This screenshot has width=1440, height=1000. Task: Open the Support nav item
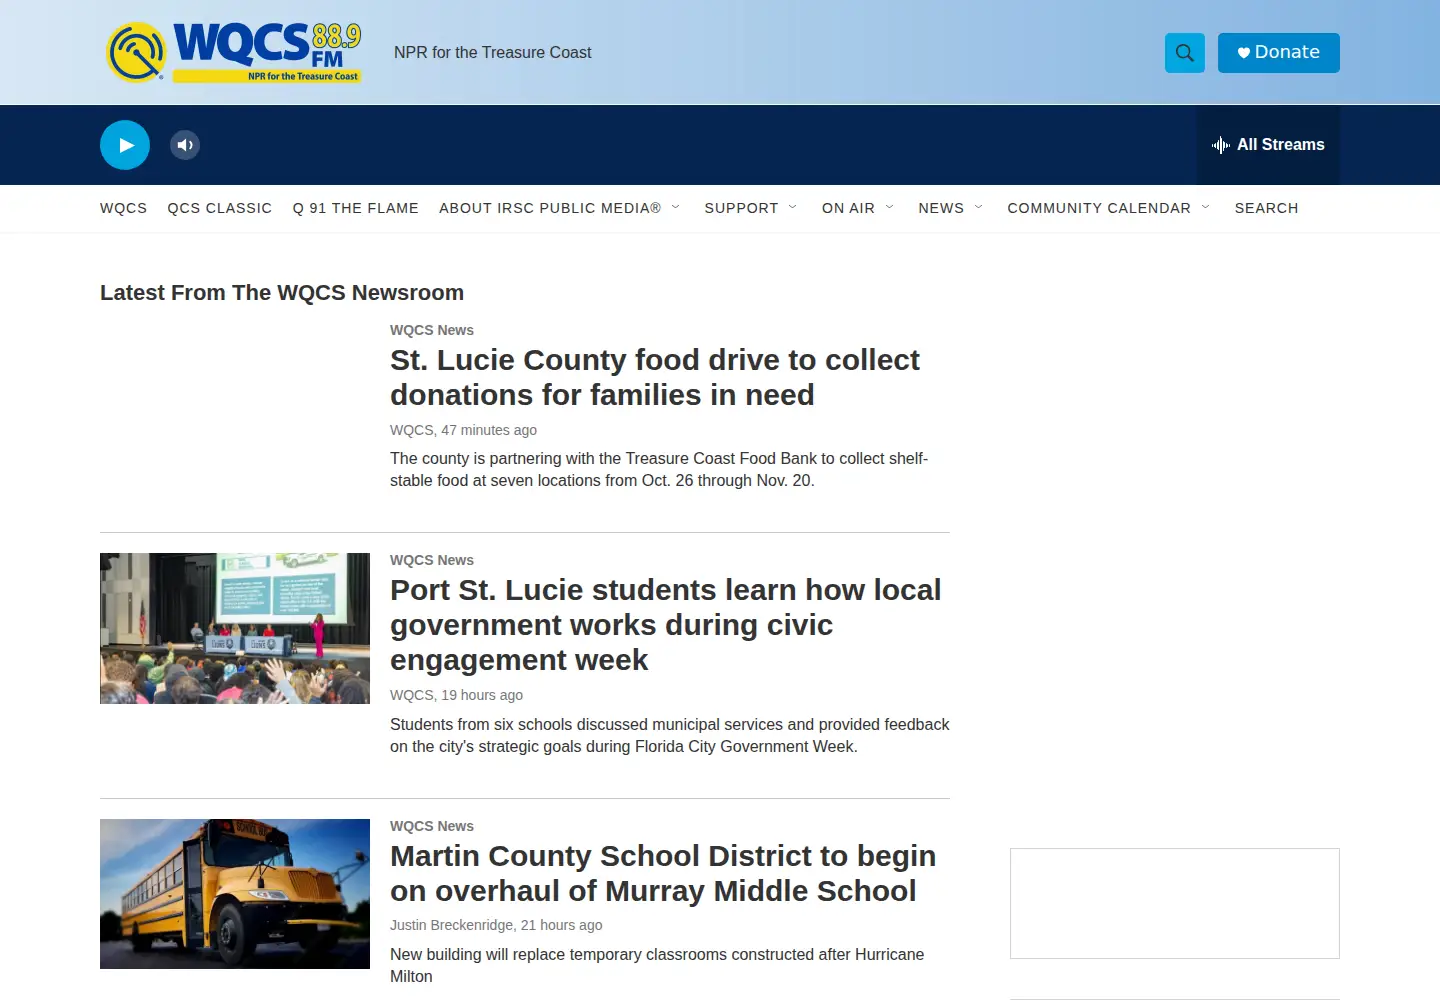tap(741, 208)
